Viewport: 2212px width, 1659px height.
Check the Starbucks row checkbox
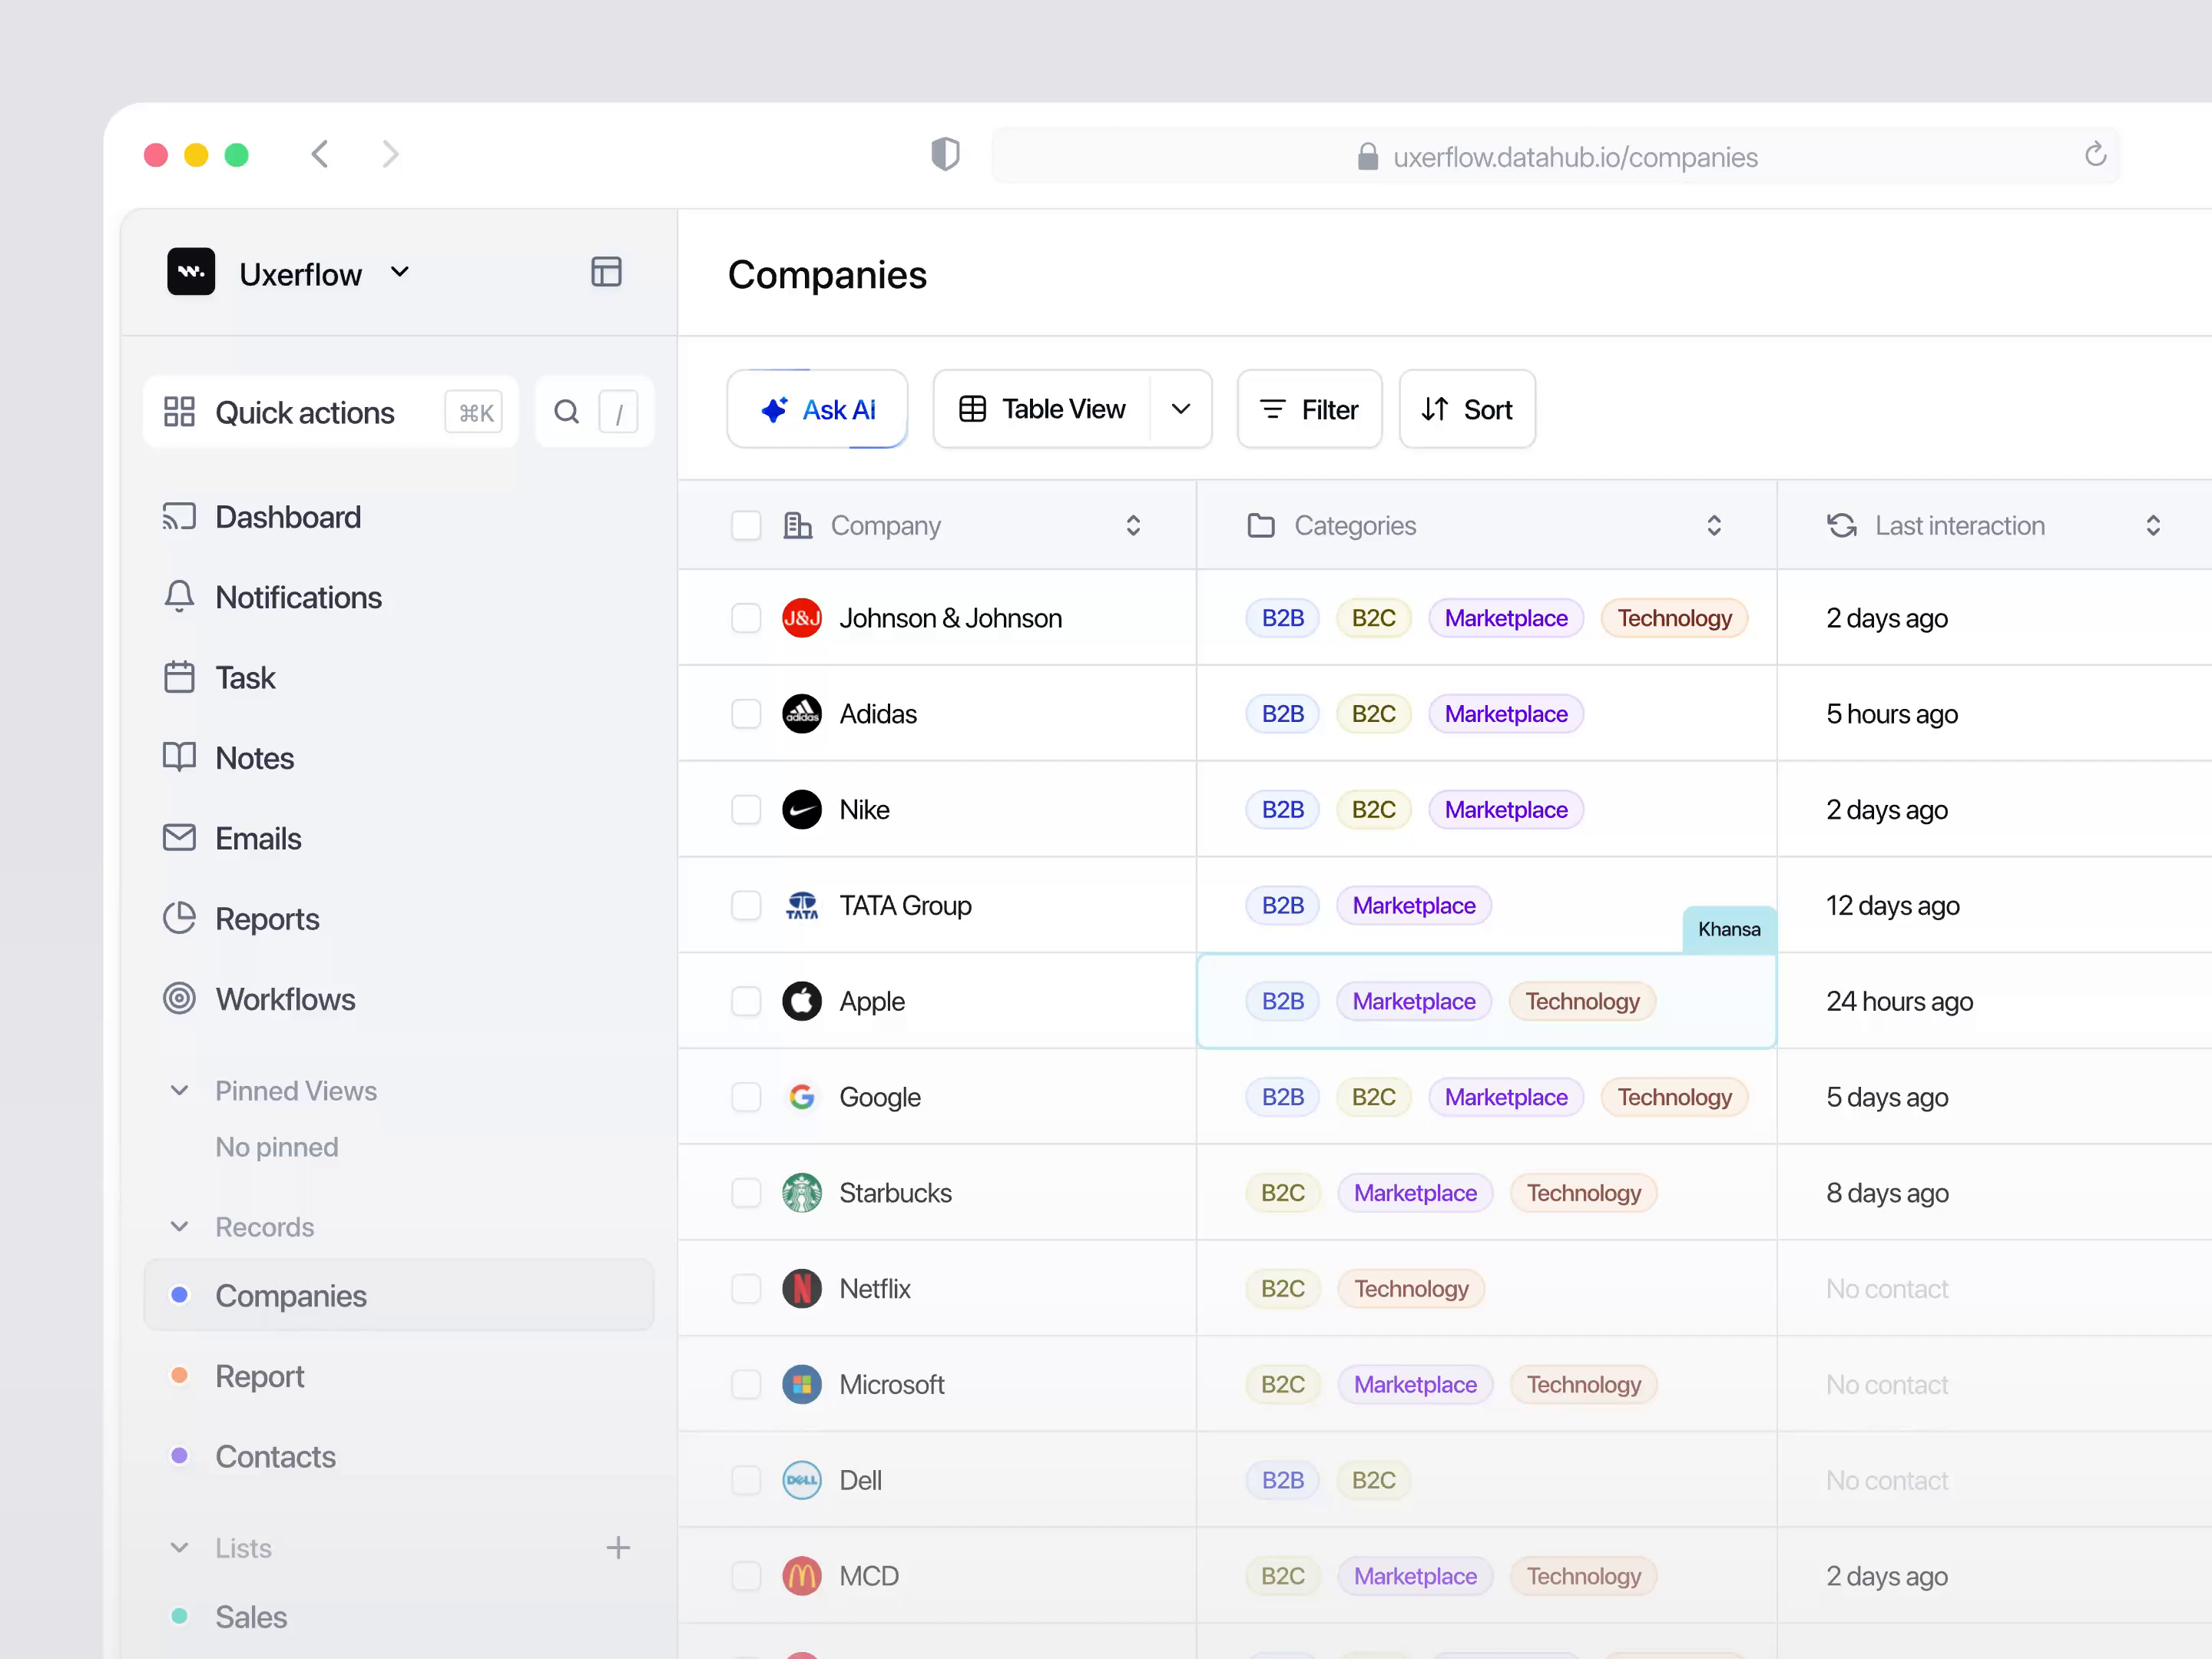pos(746,1193)
